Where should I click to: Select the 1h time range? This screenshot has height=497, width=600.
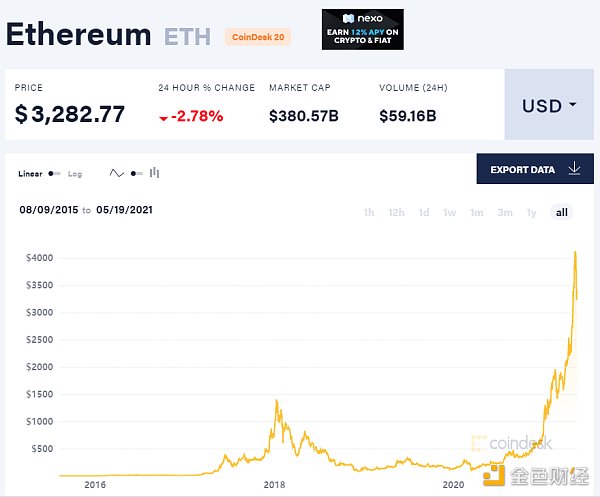[369, 212]
